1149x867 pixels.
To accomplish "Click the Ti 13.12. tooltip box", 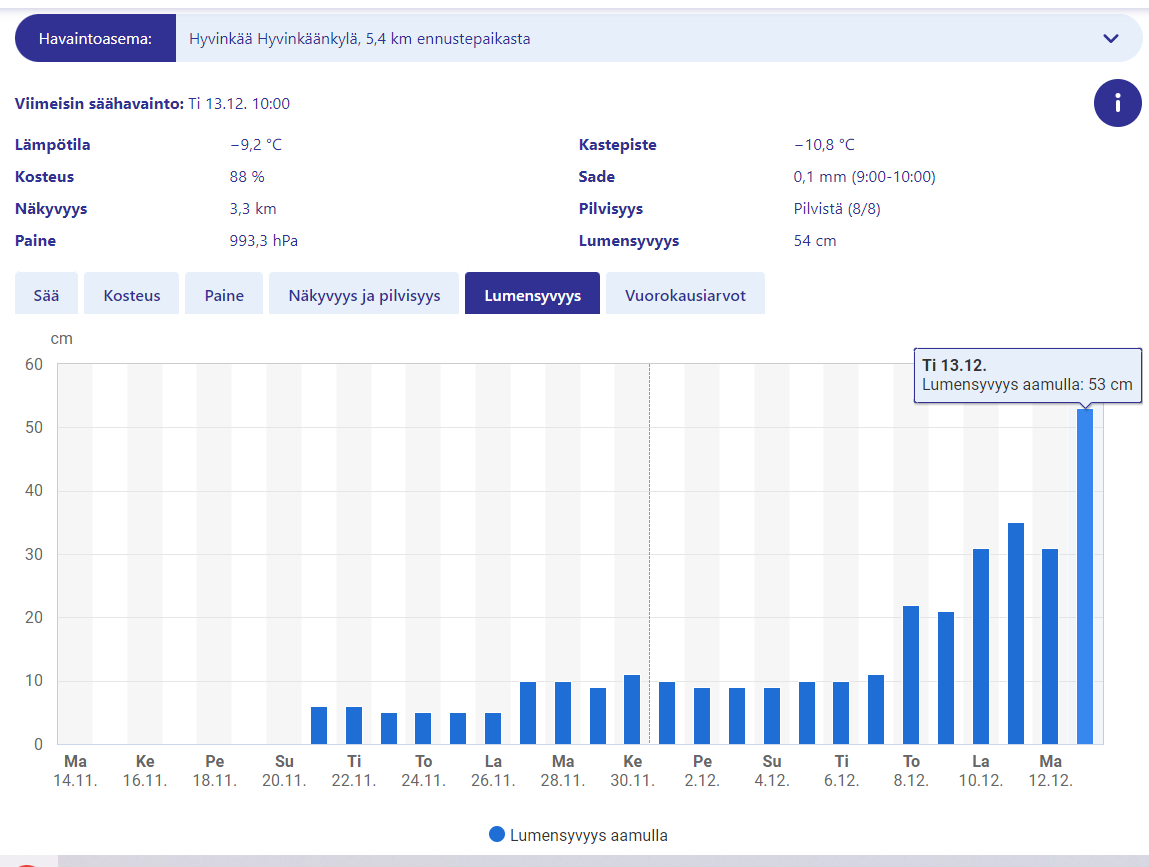I will pos(1027,376).
